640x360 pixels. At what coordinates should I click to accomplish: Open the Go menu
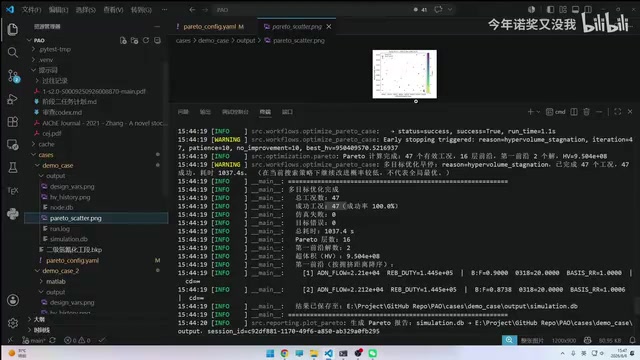(x=141, y=9)
